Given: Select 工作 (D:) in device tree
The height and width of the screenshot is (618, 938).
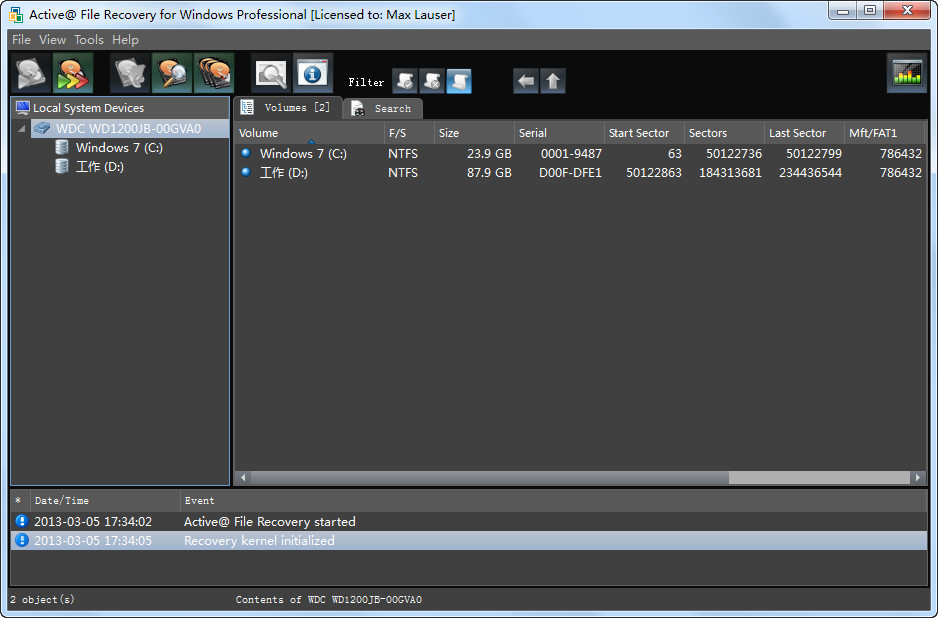Looking at the screenshot, I should (x=99, y=167).
